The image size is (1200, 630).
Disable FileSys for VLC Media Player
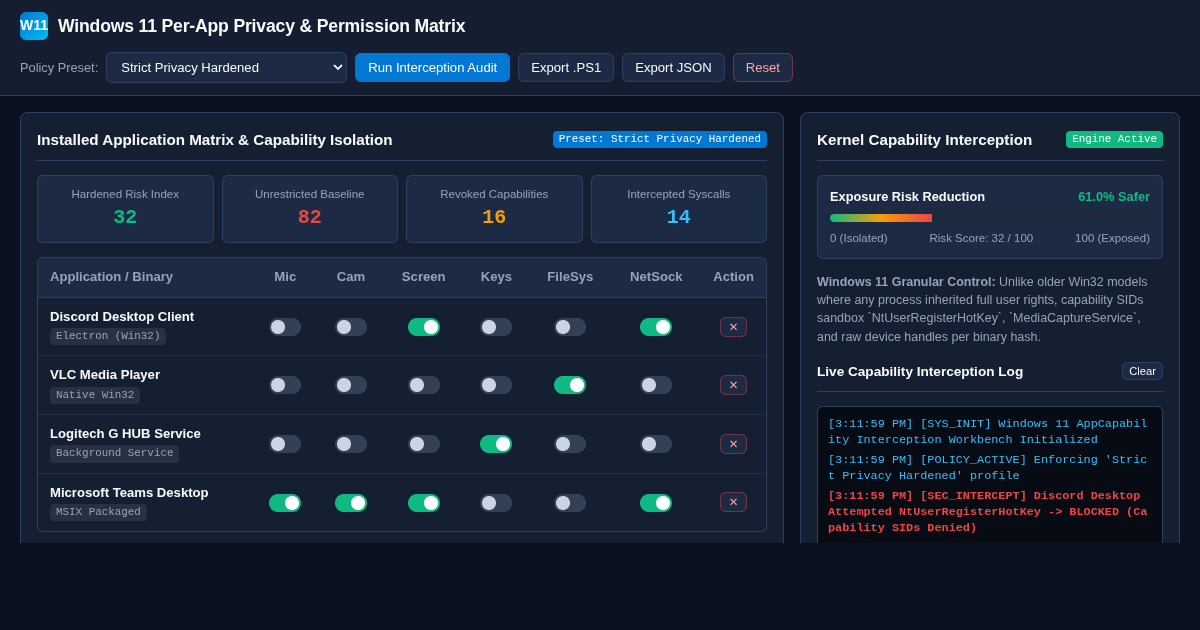[570, 385]
